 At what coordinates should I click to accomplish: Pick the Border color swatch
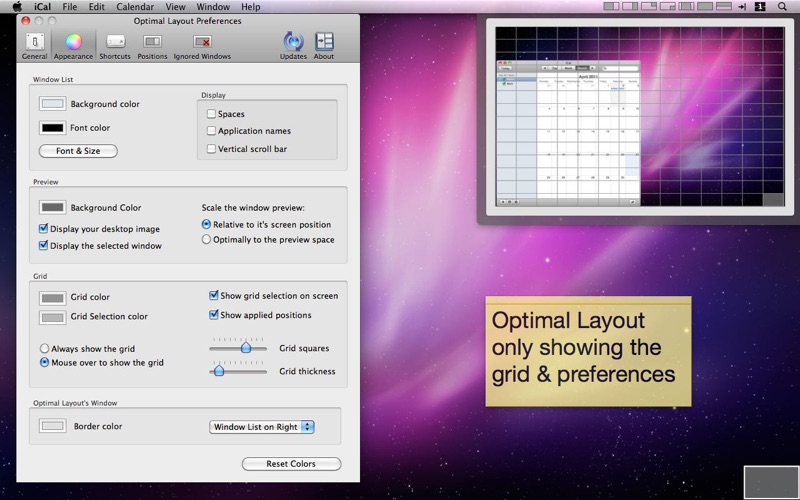tap(53, 426)
